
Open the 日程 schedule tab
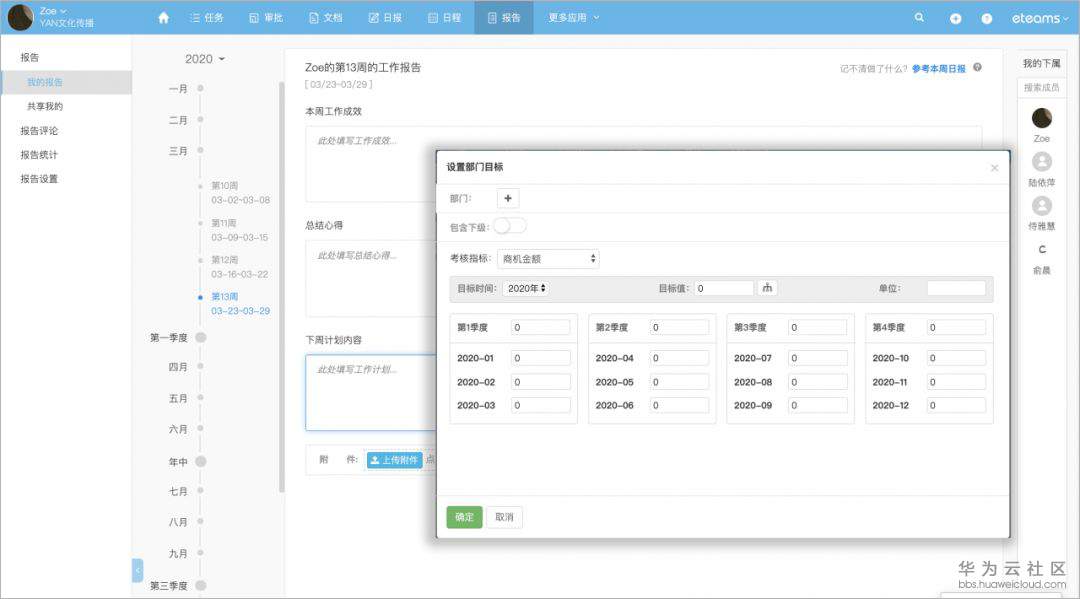tap(444, 18)
